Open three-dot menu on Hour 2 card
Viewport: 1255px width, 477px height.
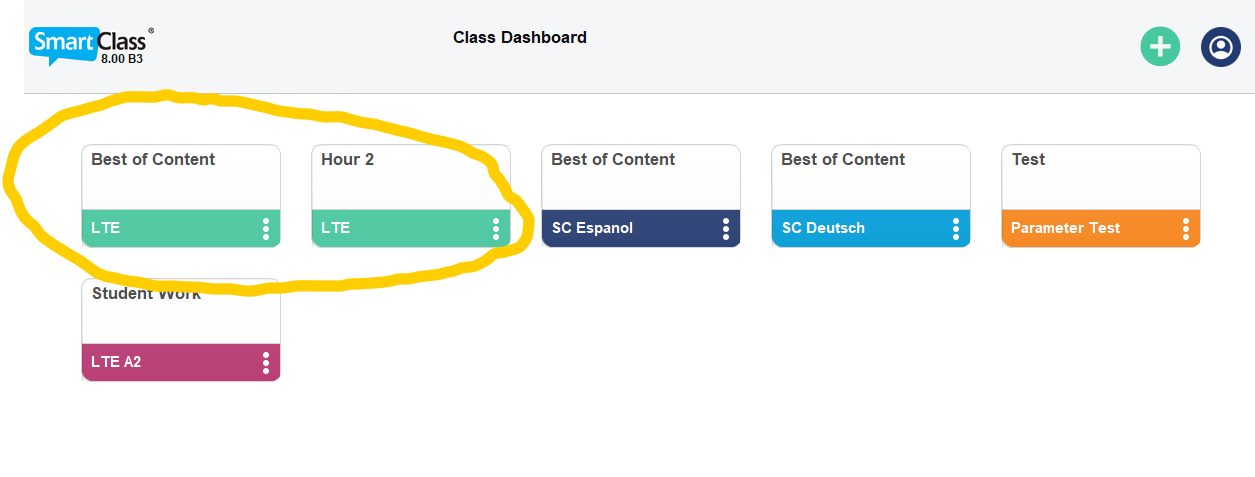496,229
